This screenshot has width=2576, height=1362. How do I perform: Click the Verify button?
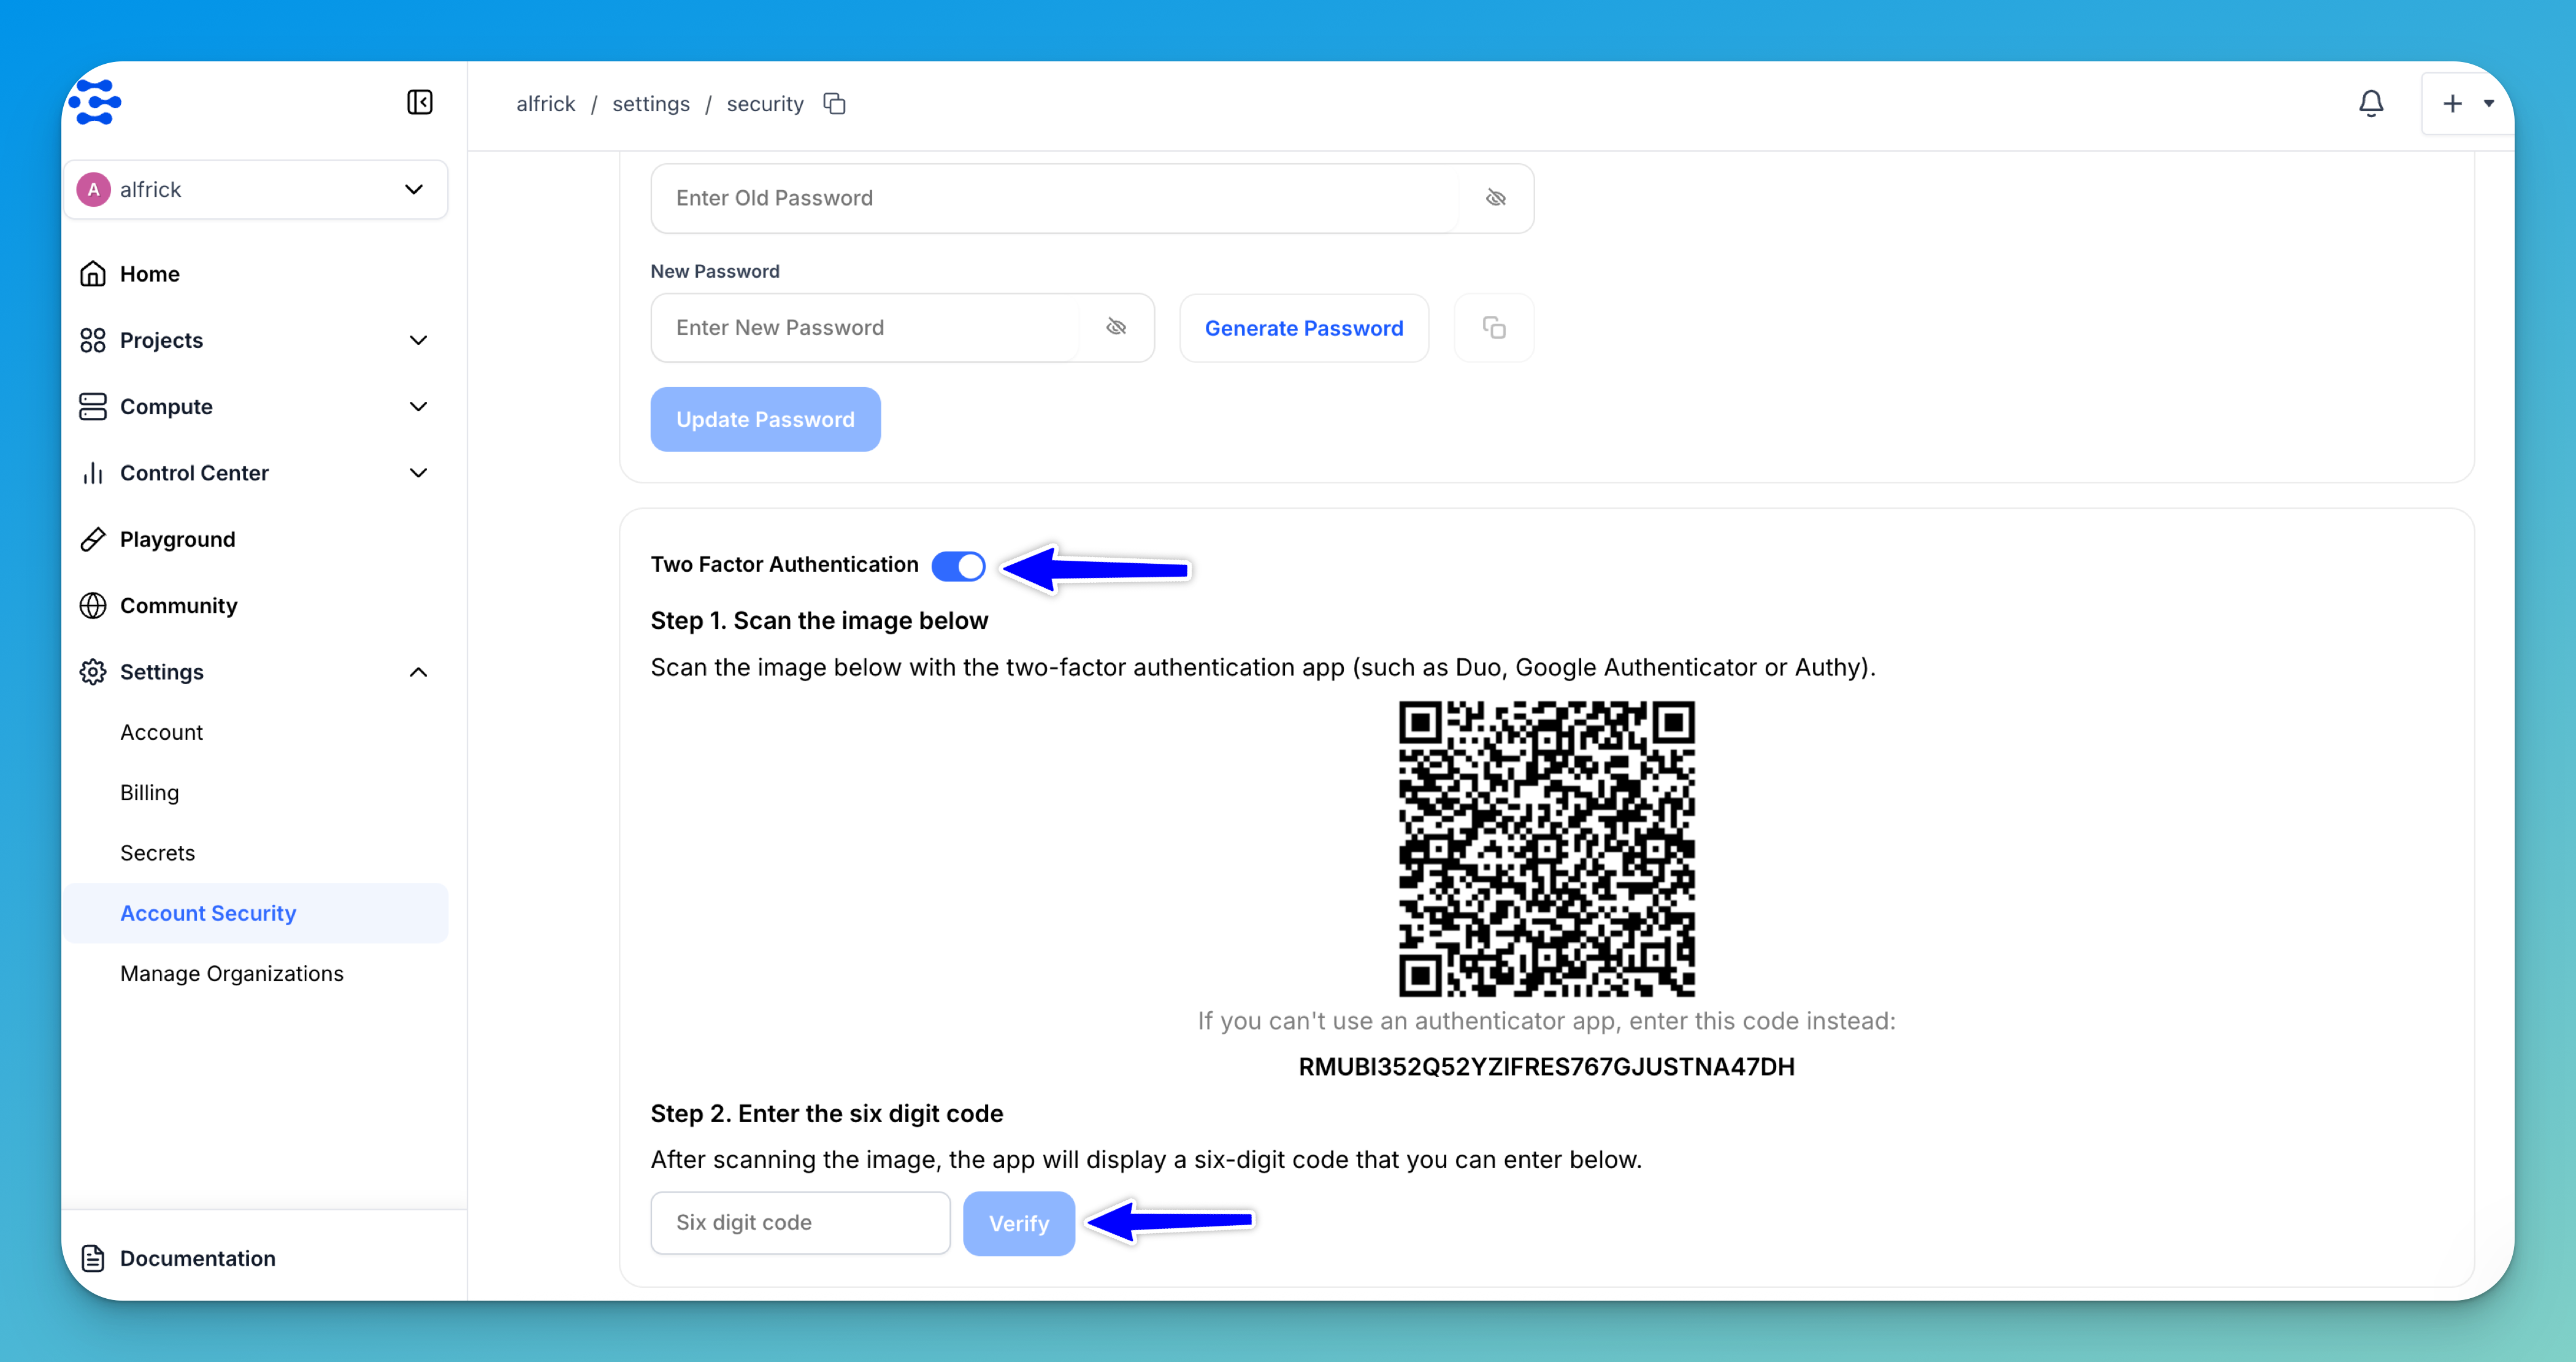coord(1018,1223)
